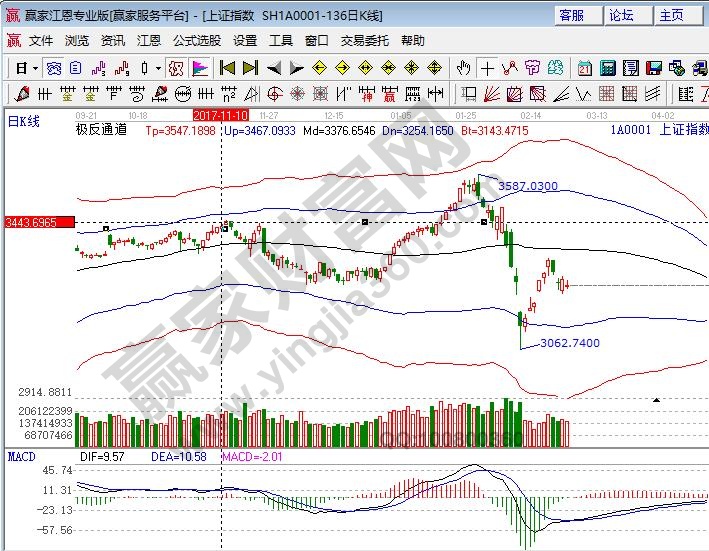Screen dimensions: 709x551
Task: Click the 主页 button
Action: click(670, 15)
